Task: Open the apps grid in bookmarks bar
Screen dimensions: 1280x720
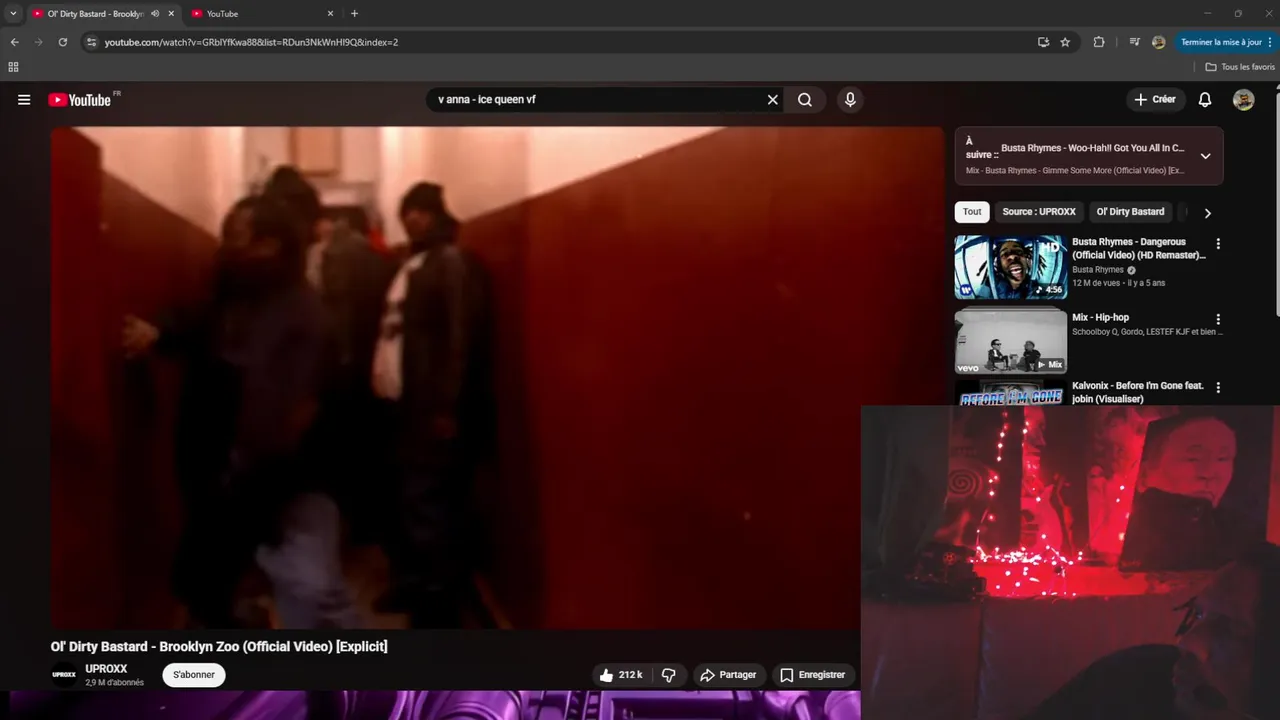Action: point(13,67)
